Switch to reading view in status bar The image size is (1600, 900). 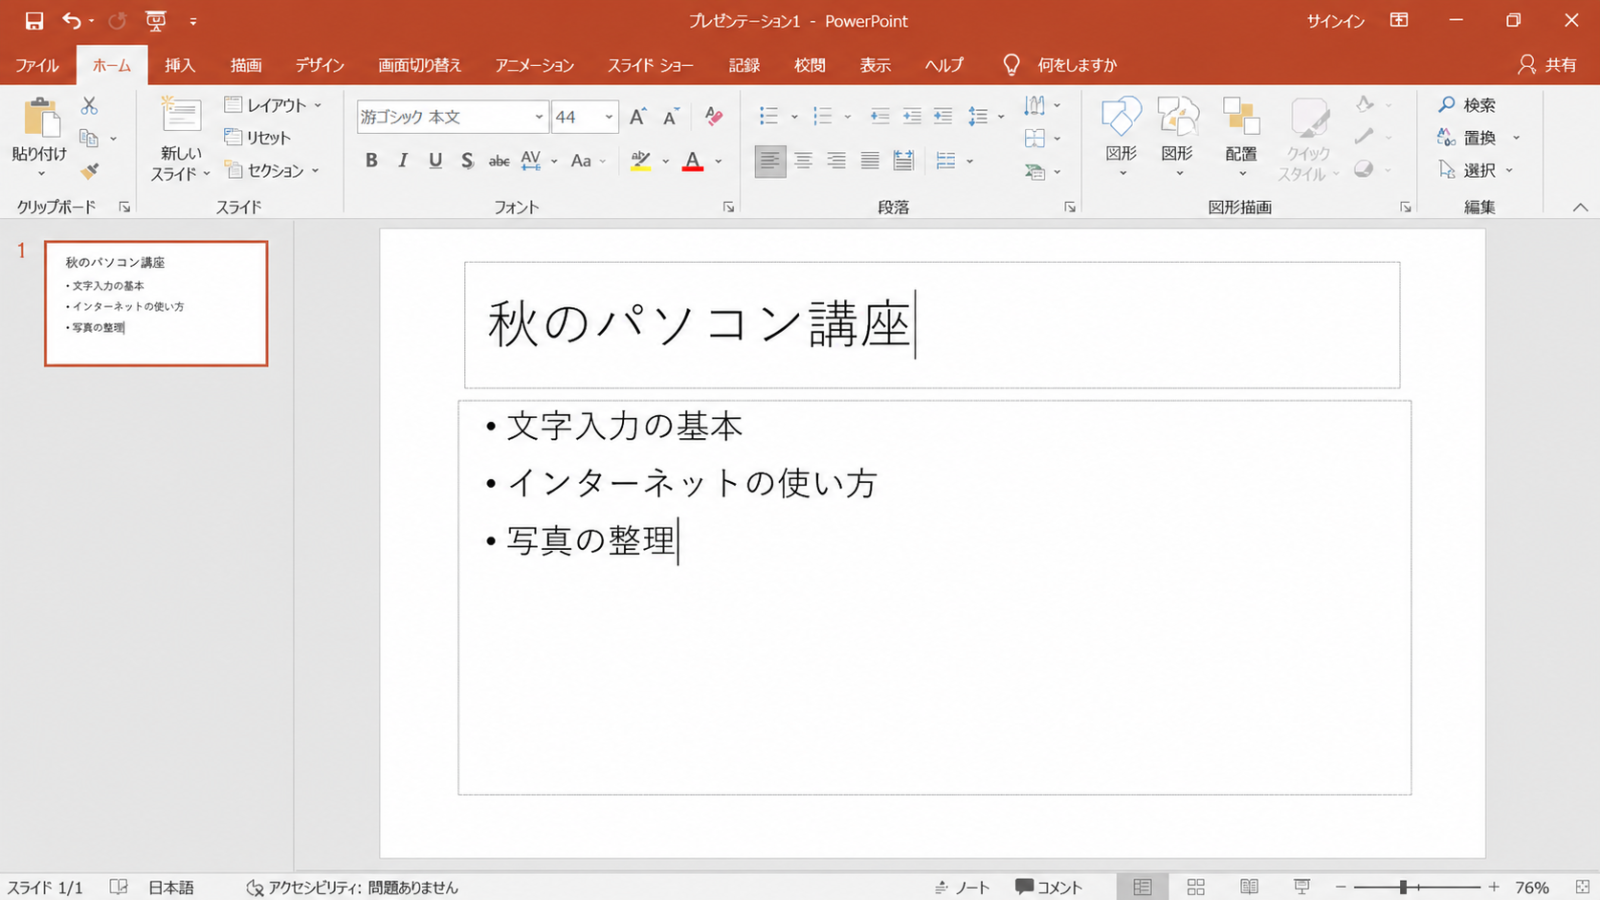(x=1249, y=887)
